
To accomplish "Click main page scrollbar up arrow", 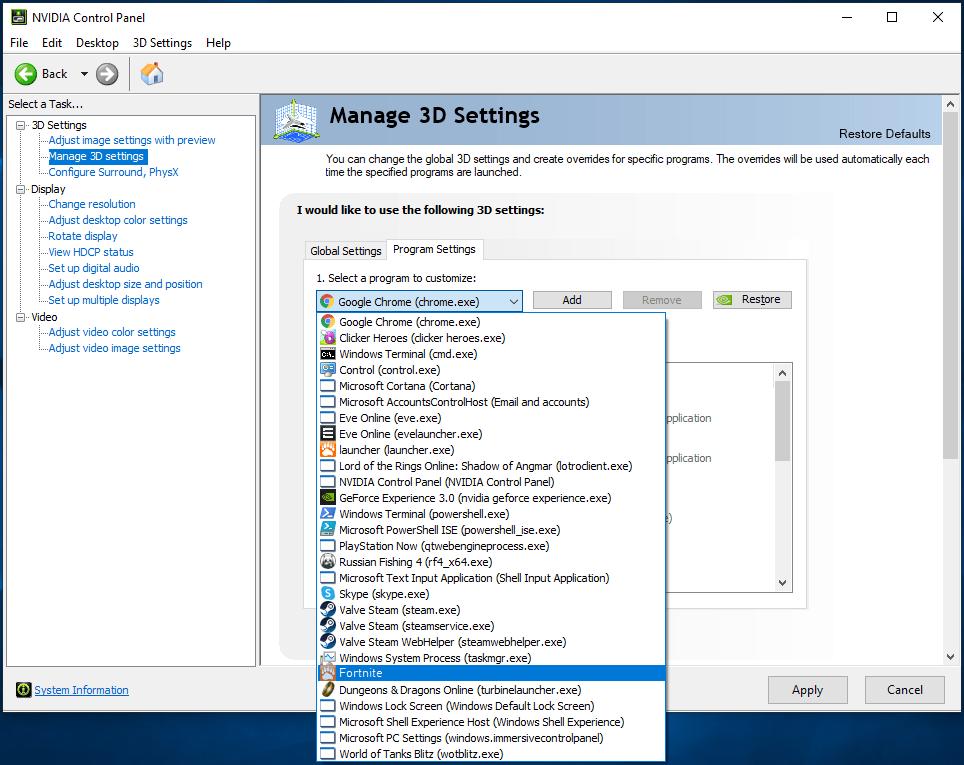I will tap(950, 104).
